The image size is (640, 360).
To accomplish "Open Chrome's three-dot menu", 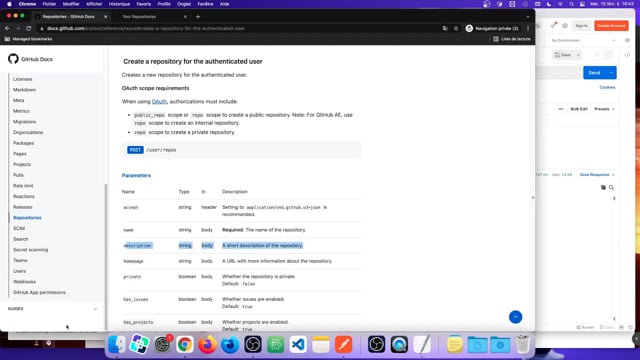I will tap(528, 28).
